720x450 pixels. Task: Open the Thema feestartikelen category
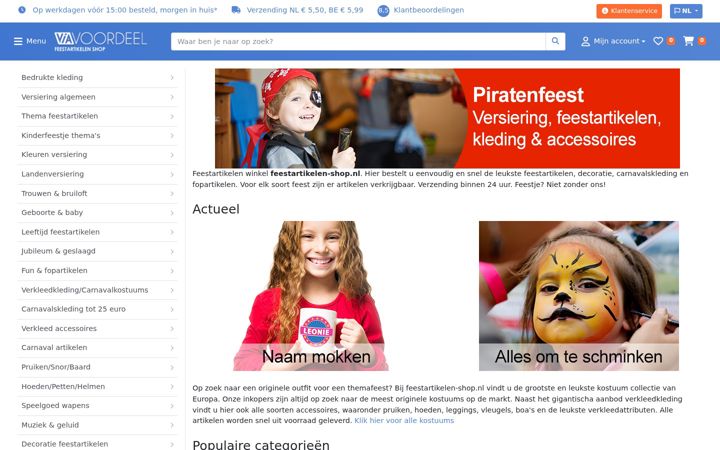pos(97,116)
